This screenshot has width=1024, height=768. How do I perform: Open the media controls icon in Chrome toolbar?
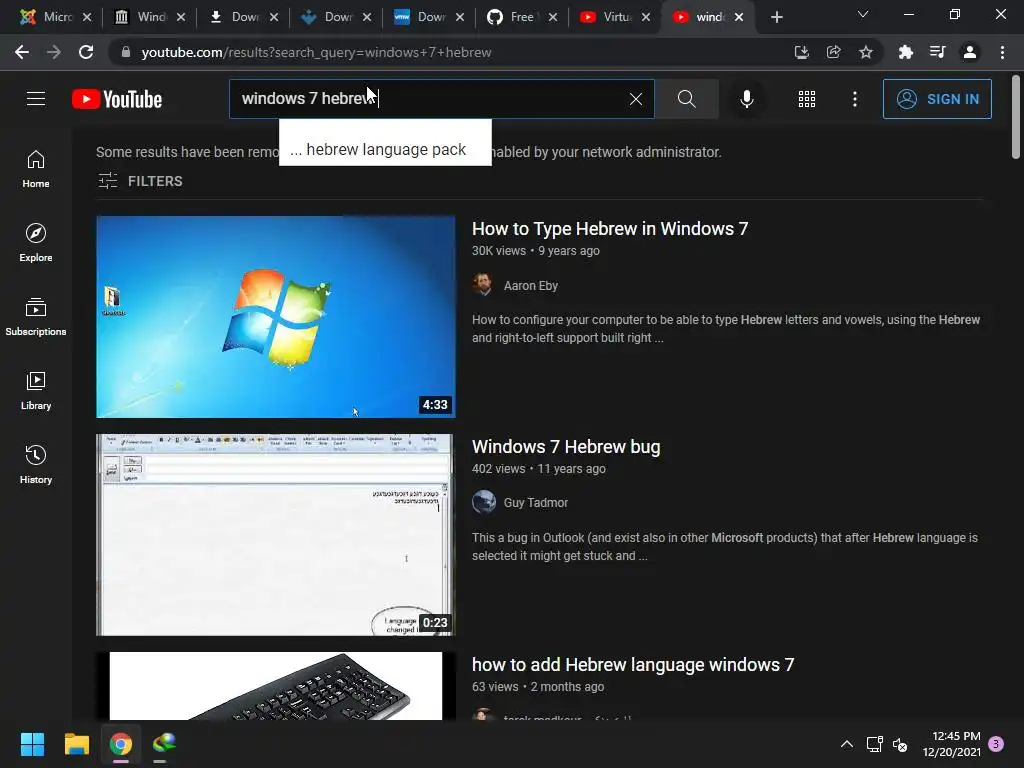pos(937,52)
